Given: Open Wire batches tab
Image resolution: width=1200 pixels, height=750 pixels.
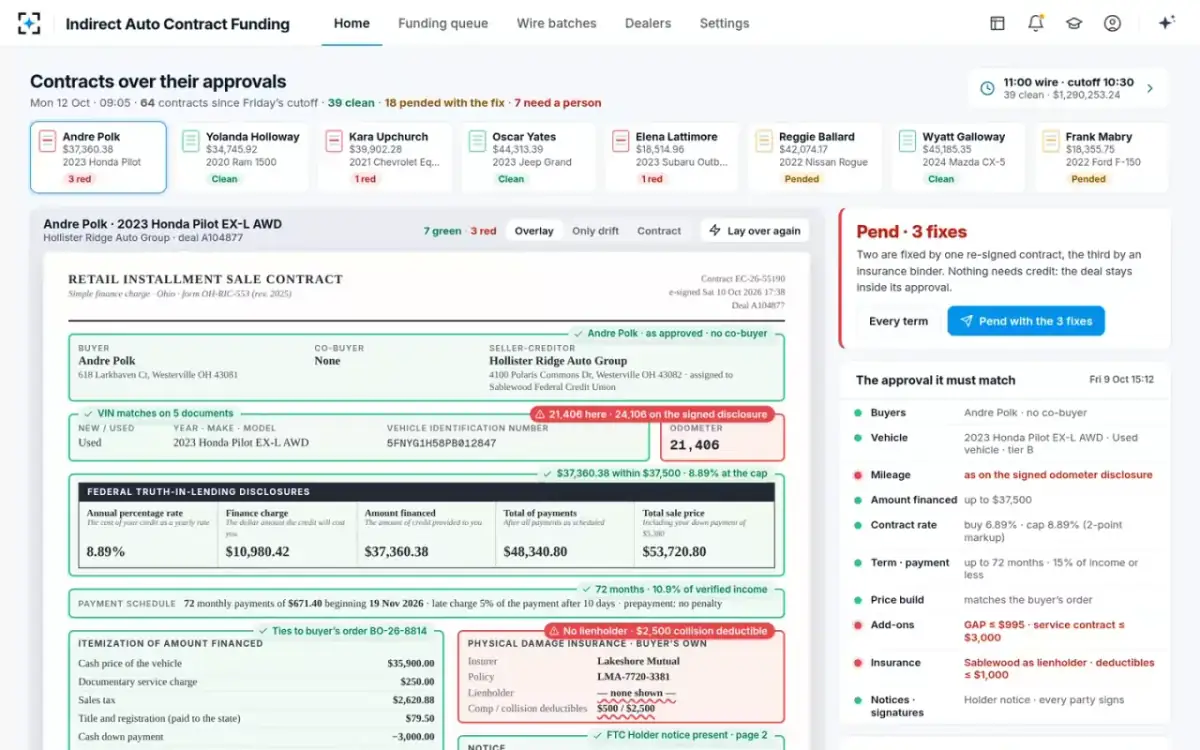Looking at the screenshot, I should click(557, 23).
